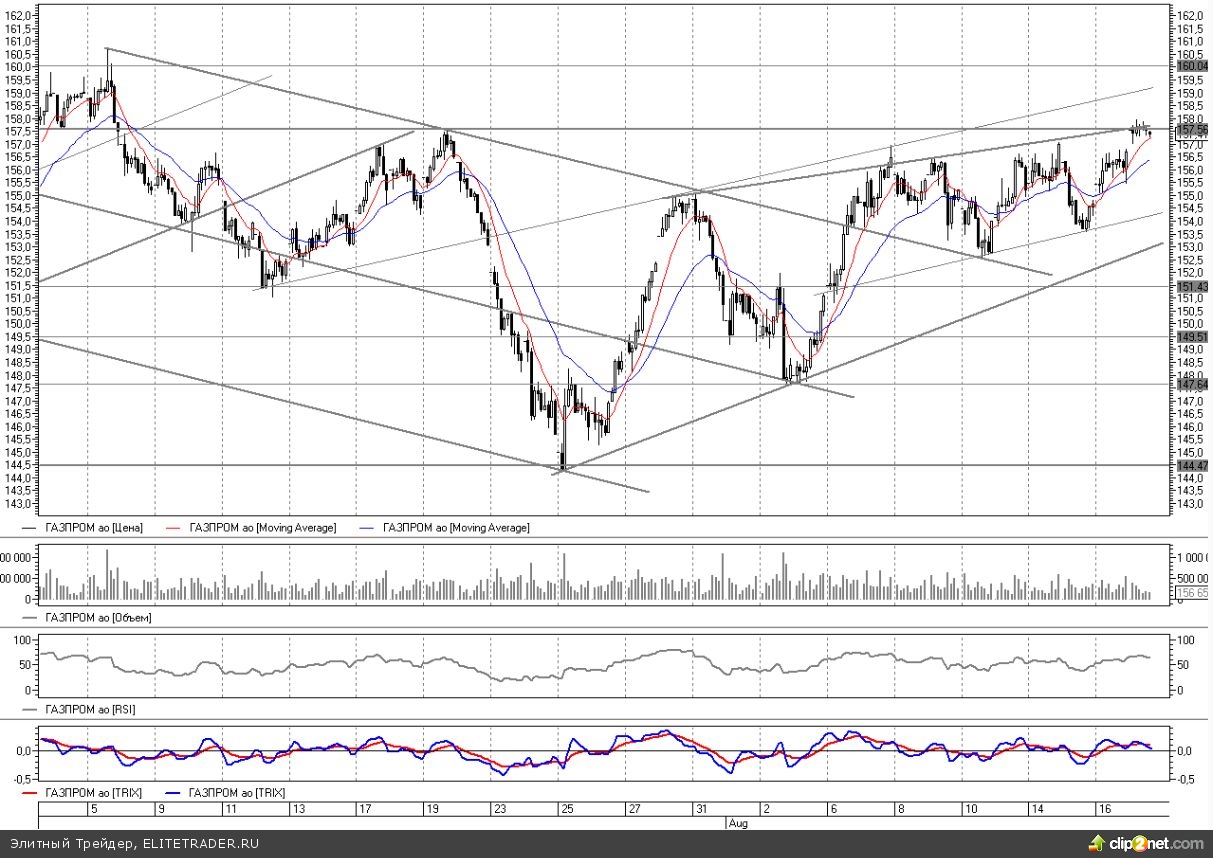
Task: Click the 147.64 support level label
Action: 1193,385
